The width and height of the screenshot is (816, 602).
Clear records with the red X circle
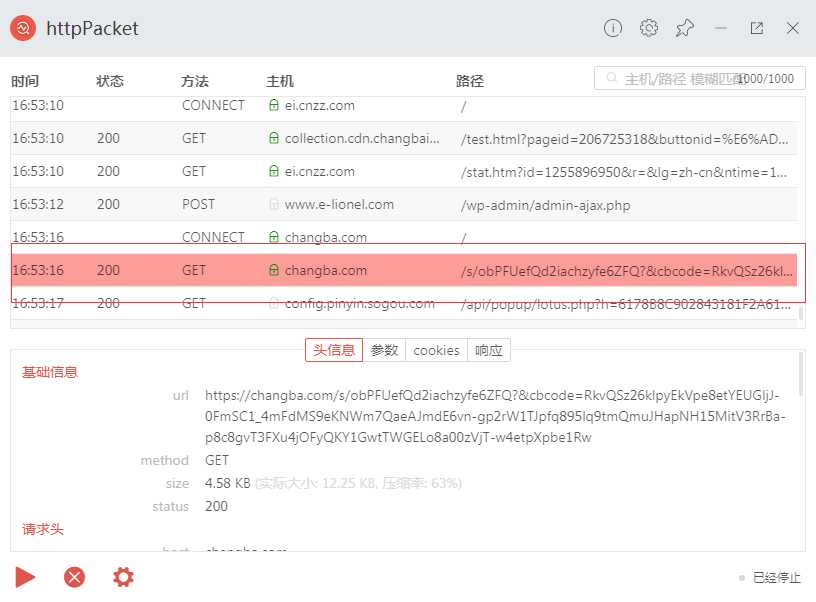pyautogui.click(x=74, y=577)
